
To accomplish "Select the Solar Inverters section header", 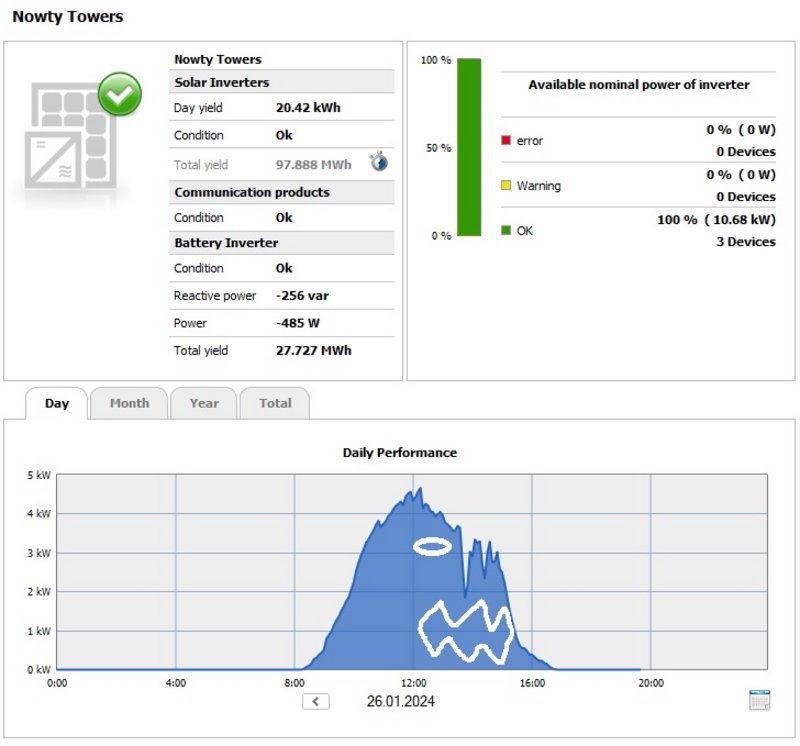I will coord(282,82).
